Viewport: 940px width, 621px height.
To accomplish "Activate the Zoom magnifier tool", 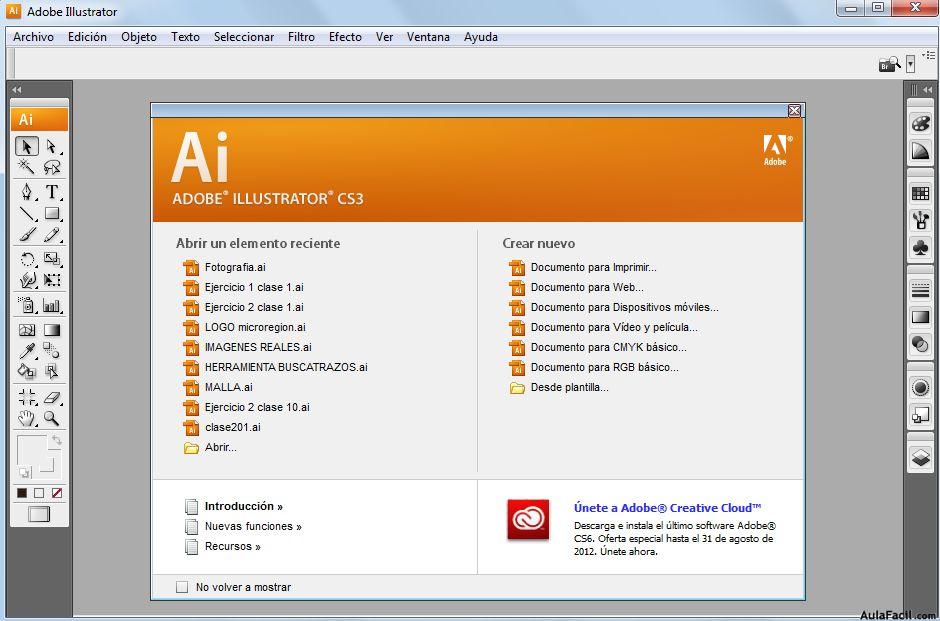I will coord(52,418).
